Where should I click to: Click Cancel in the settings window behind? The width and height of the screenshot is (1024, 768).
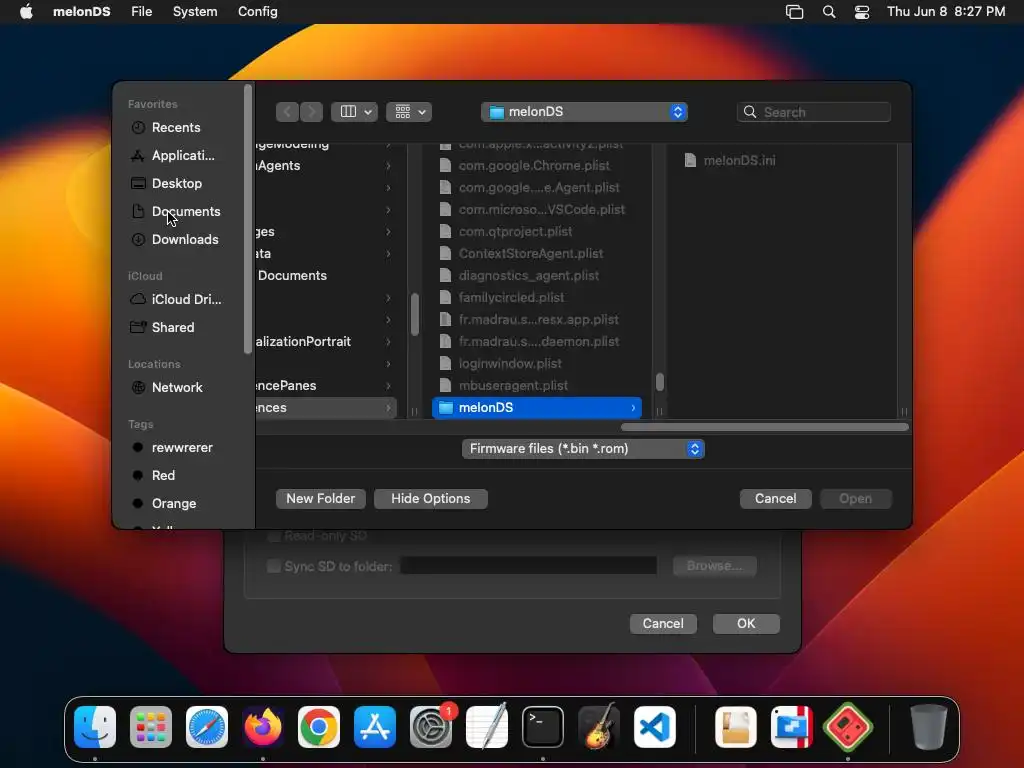point(663,624)
